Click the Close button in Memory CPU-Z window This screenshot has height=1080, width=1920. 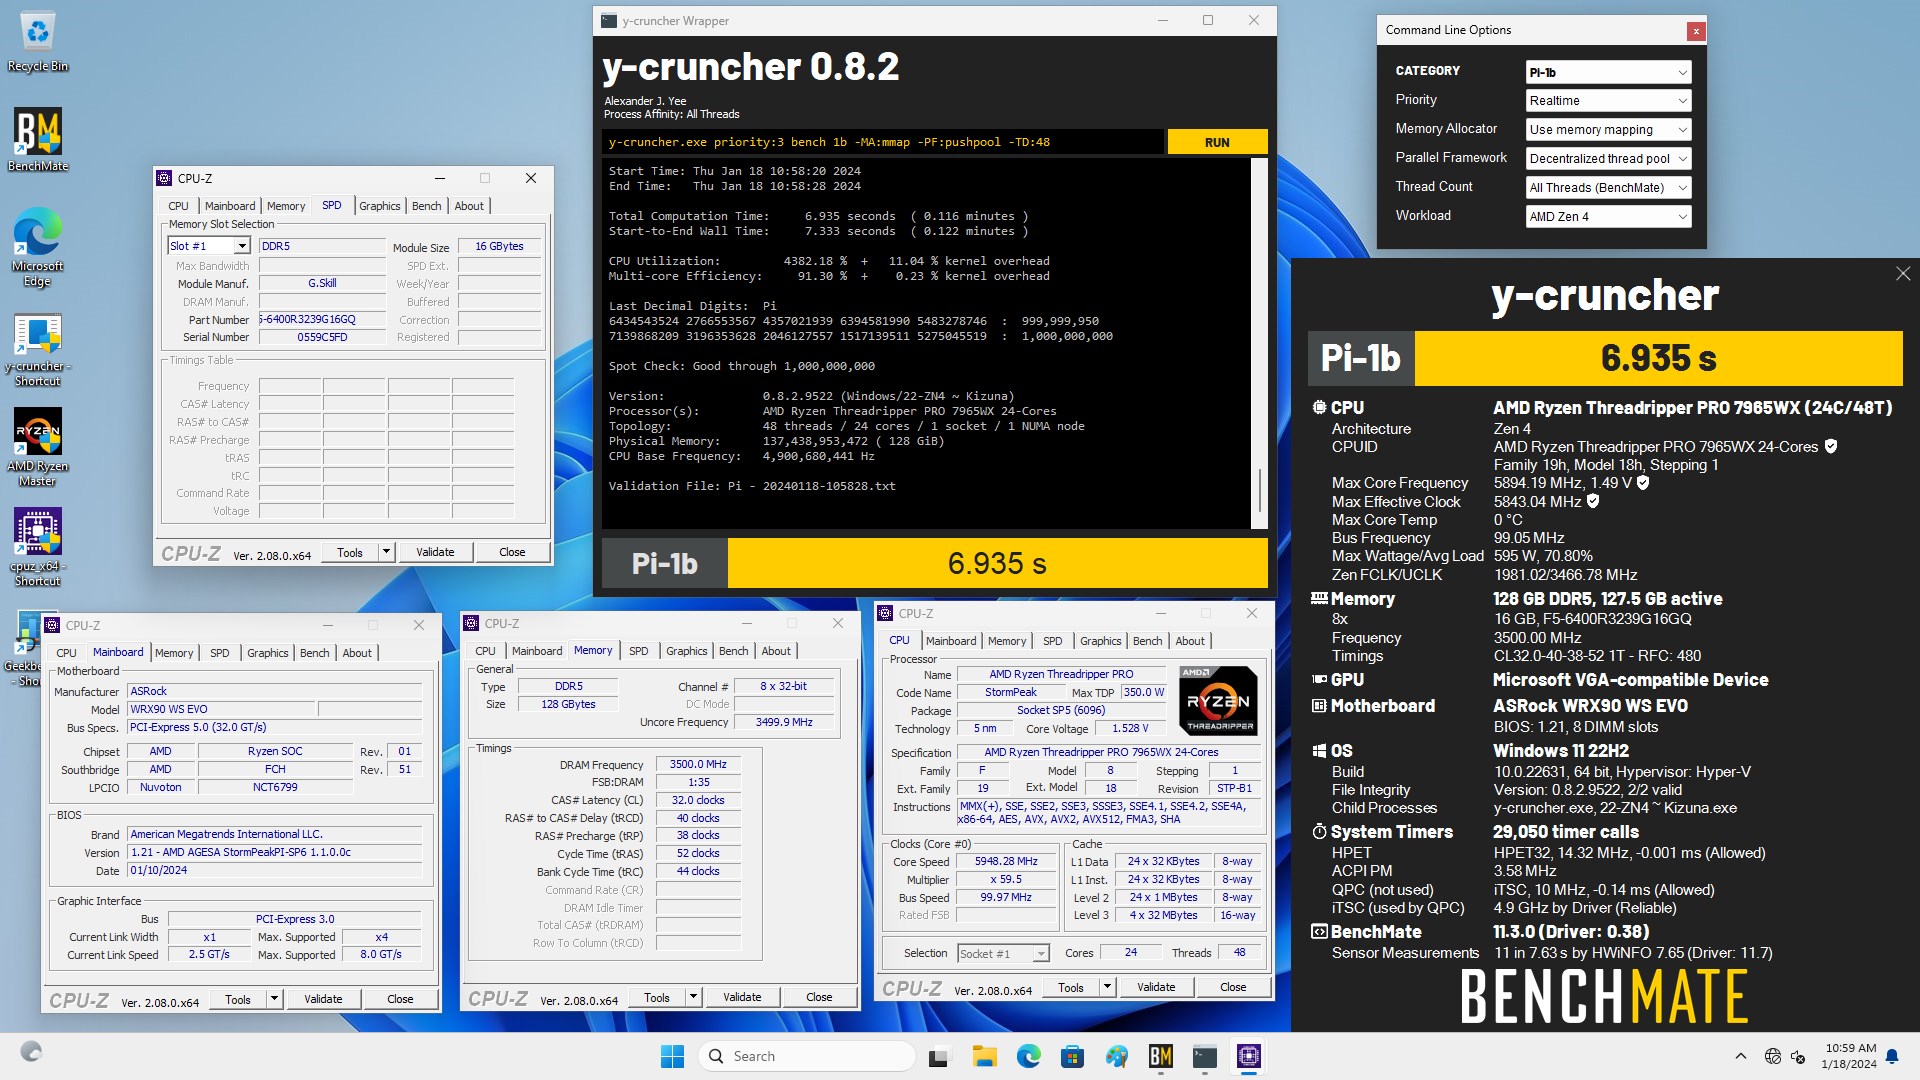tap(819, 997)
